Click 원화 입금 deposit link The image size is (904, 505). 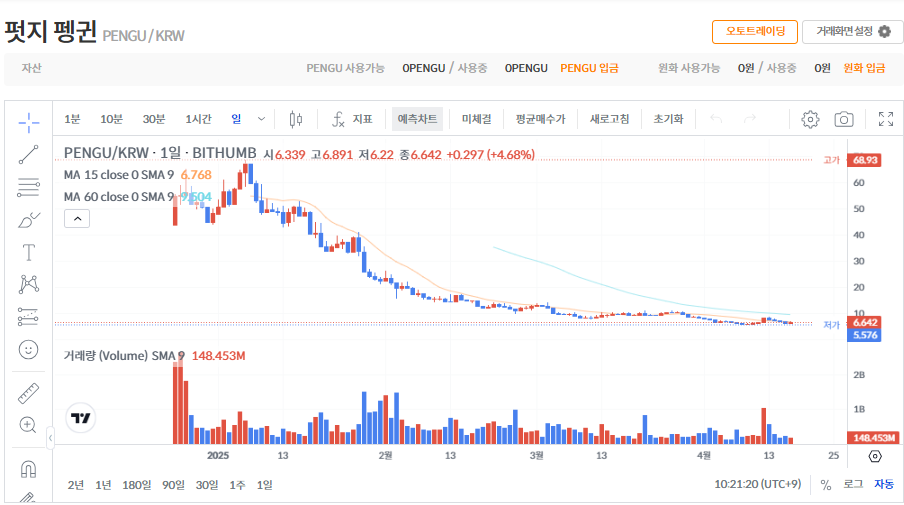click(x=864, y=68)
